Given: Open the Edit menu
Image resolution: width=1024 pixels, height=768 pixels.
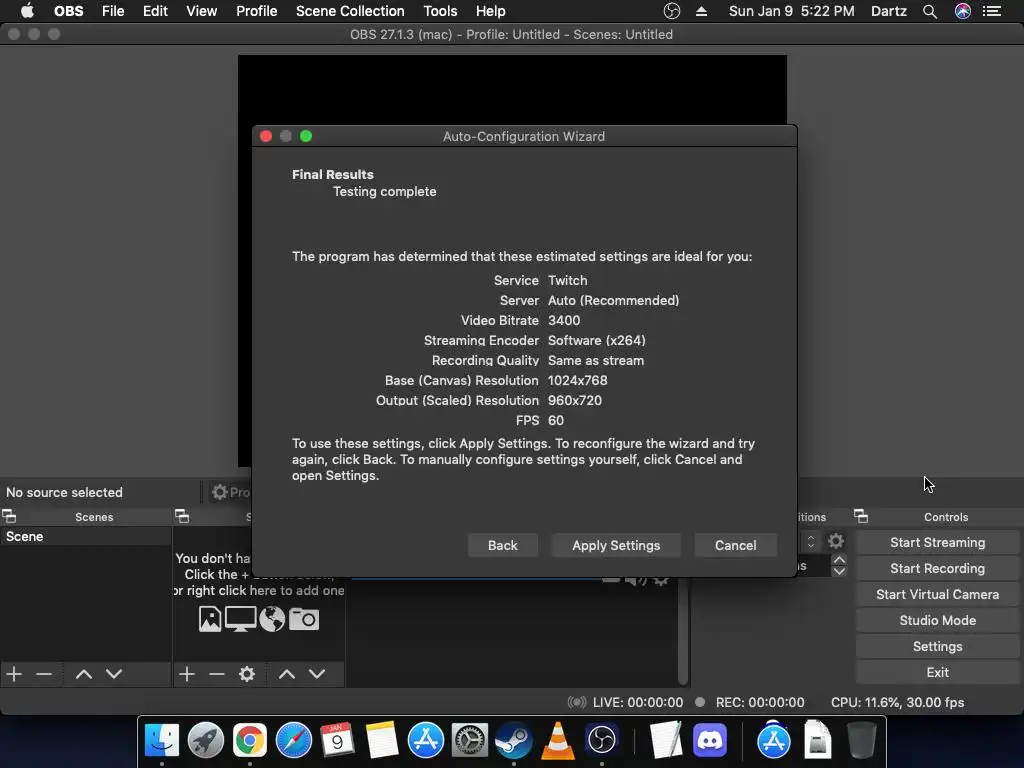Looking at the screenshot, I should coord(155,11).
